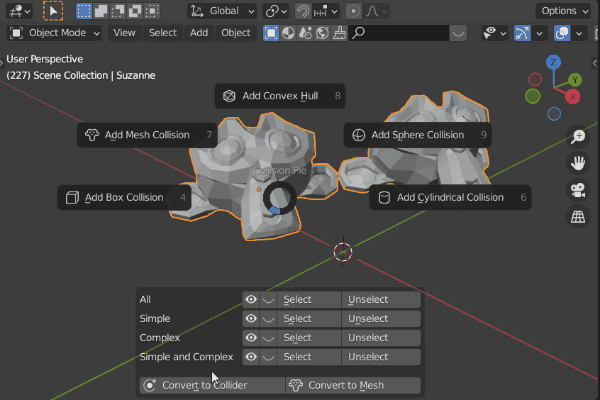Click the red X axis on gizmo
Viewport: 600px width, 400px height.
[x=572, y=96]
